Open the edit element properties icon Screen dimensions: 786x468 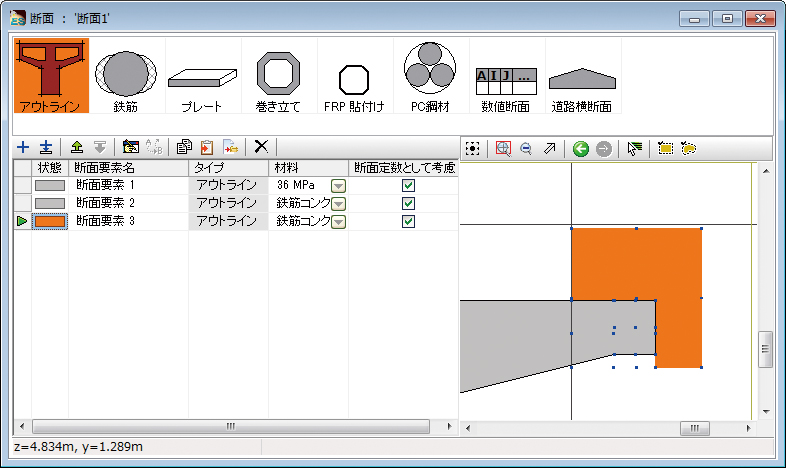(x=131, y=147)
